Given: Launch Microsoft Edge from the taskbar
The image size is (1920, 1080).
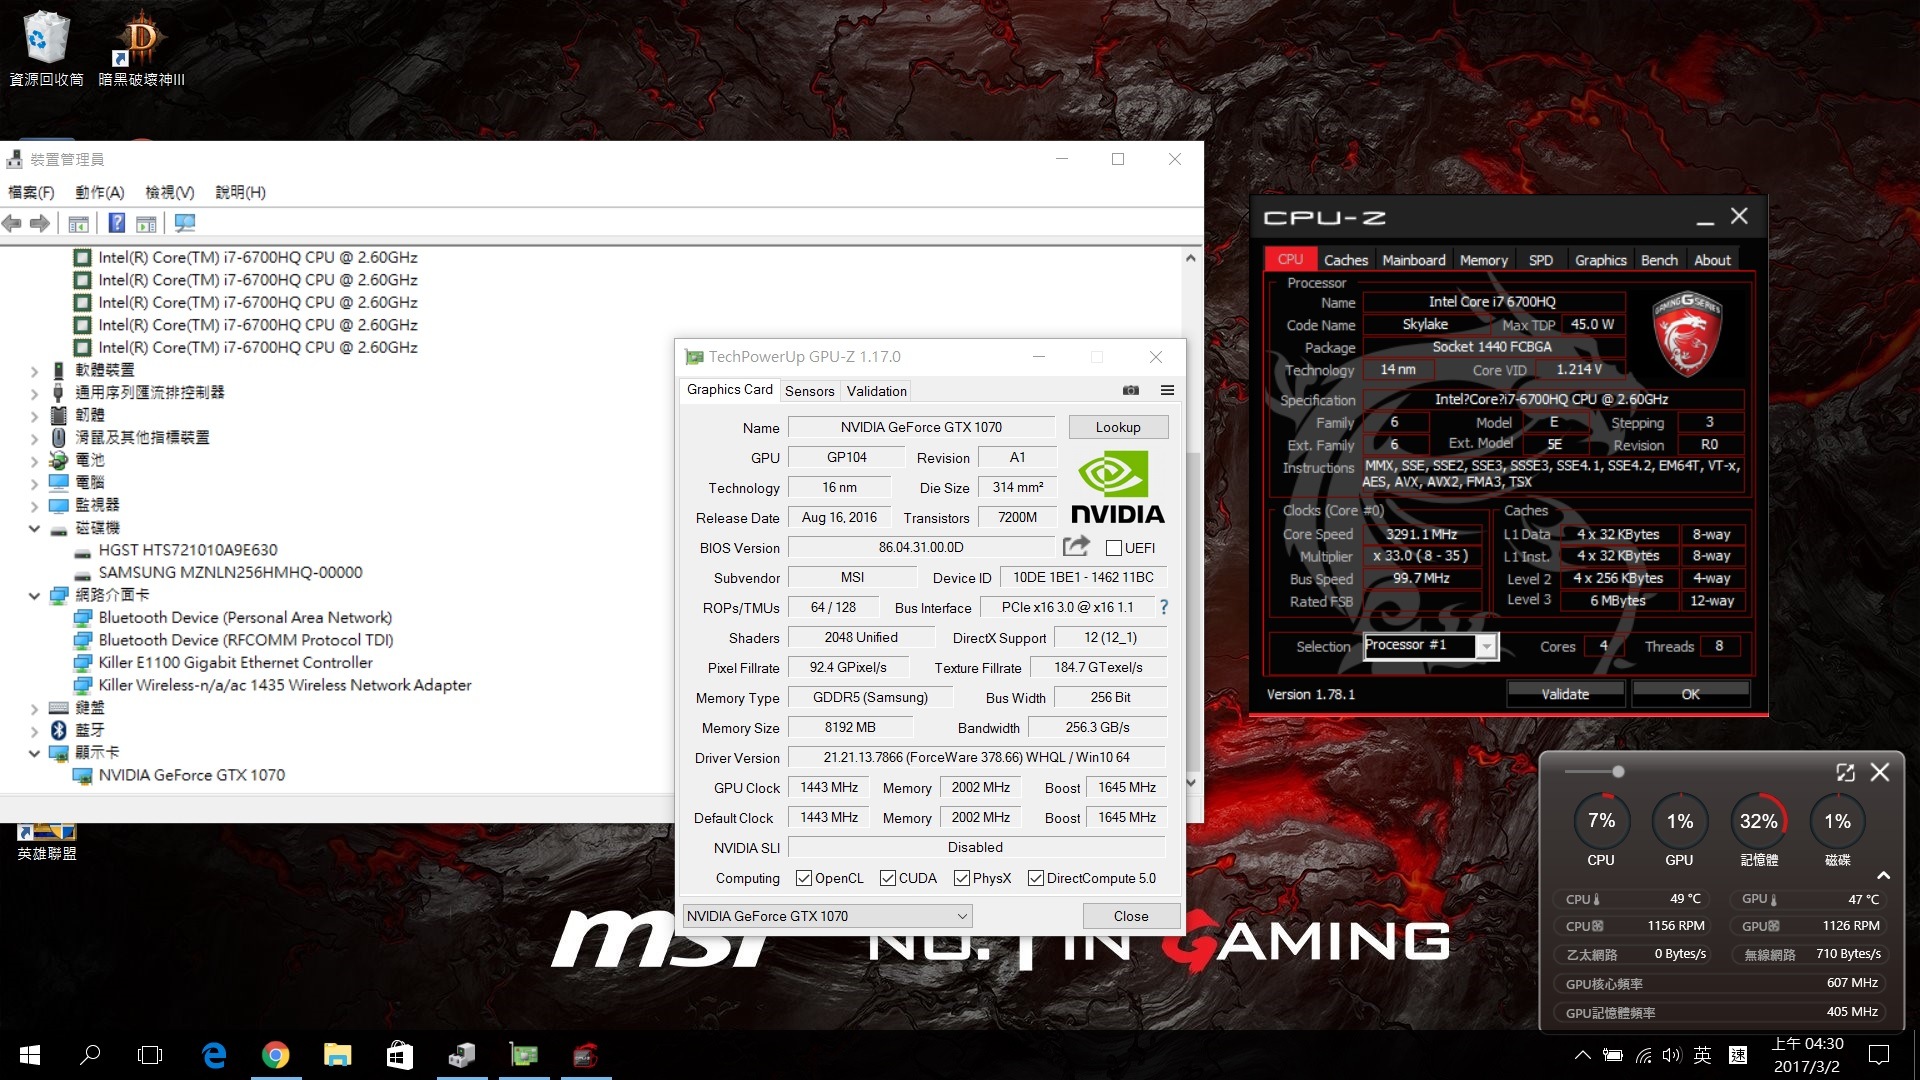Looking at the screenshot, I should [x=214, y=1055].
